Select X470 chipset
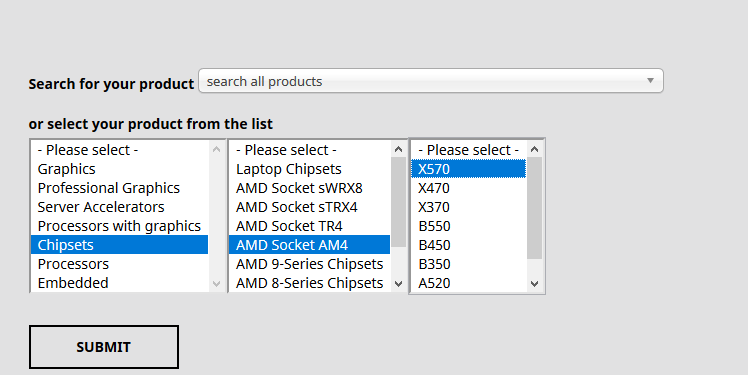Image resolution: width=748 pixels, height=375 pixels. pyautogui.click(x=468, y=188)
